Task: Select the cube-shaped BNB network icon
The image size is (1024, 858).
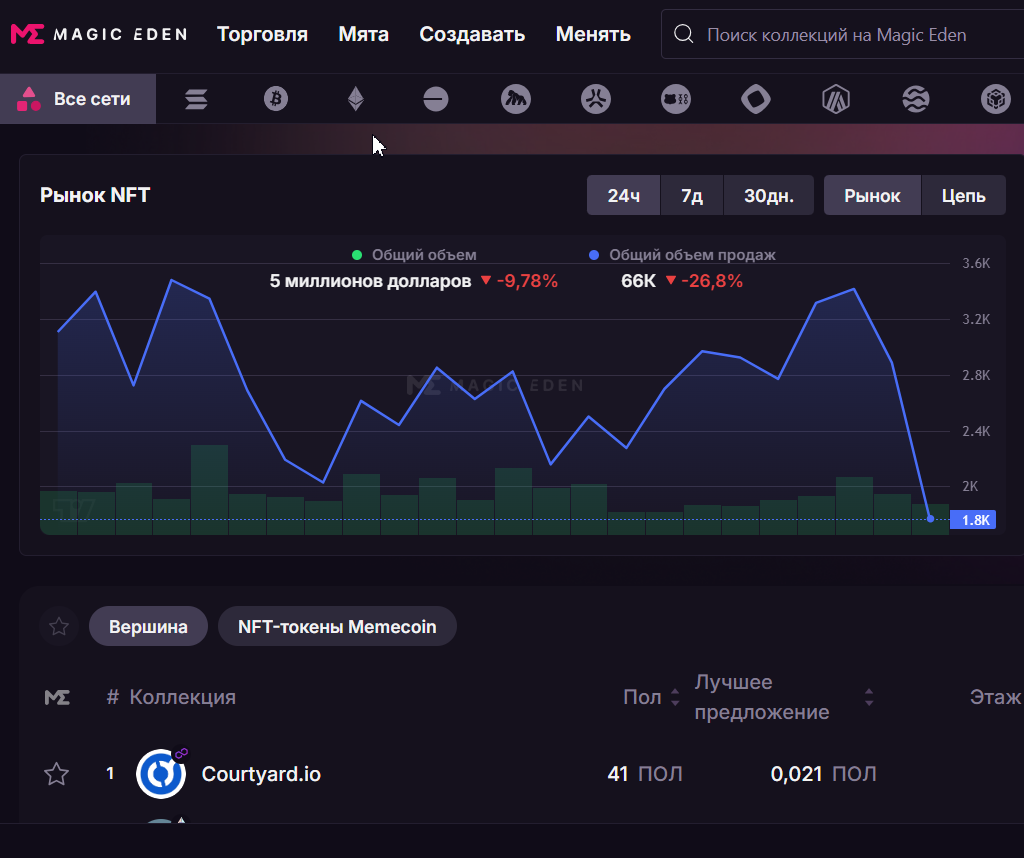Action: pyautogui.click(x=995, y=99)
